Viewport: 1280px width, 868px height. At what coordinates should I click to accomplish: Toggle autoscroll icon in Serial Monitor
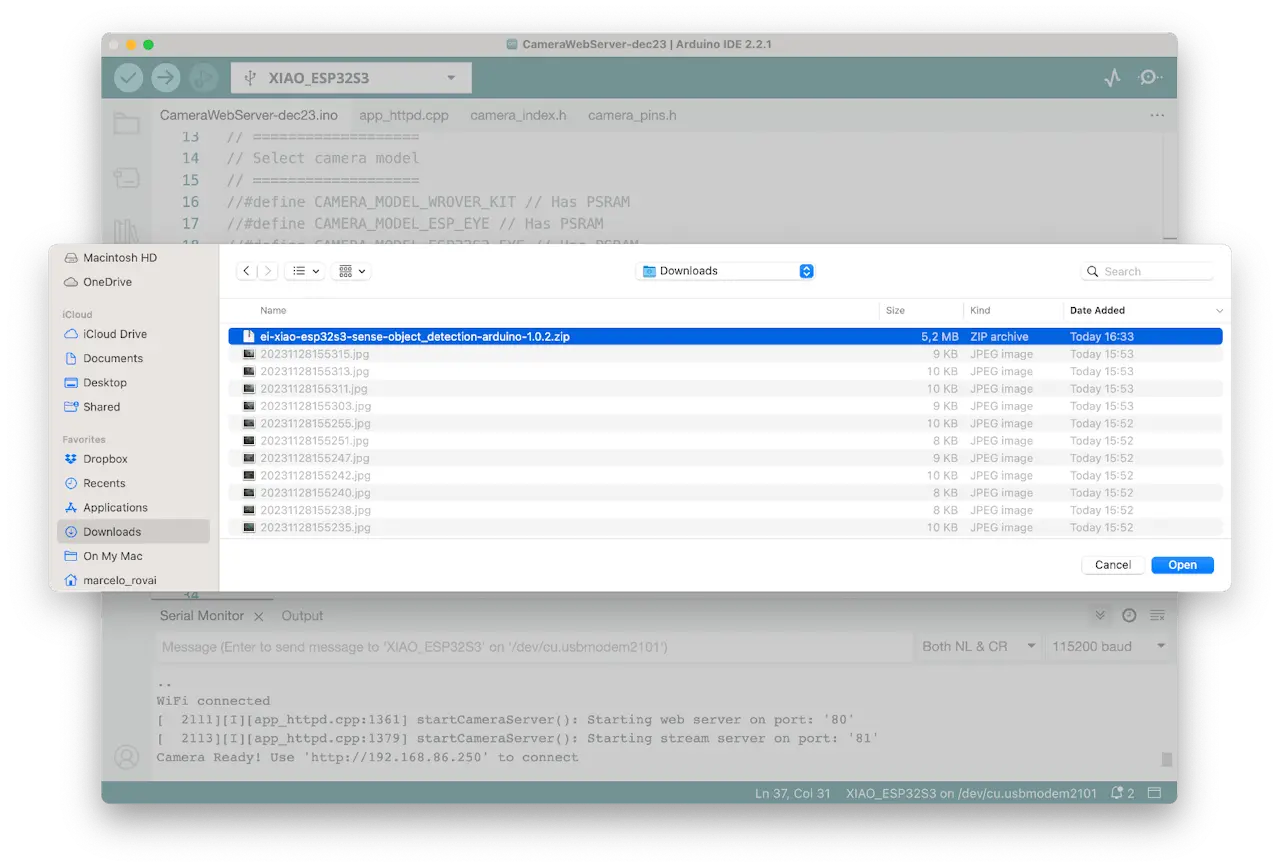pyautogui.click(x=1100, y=616)
